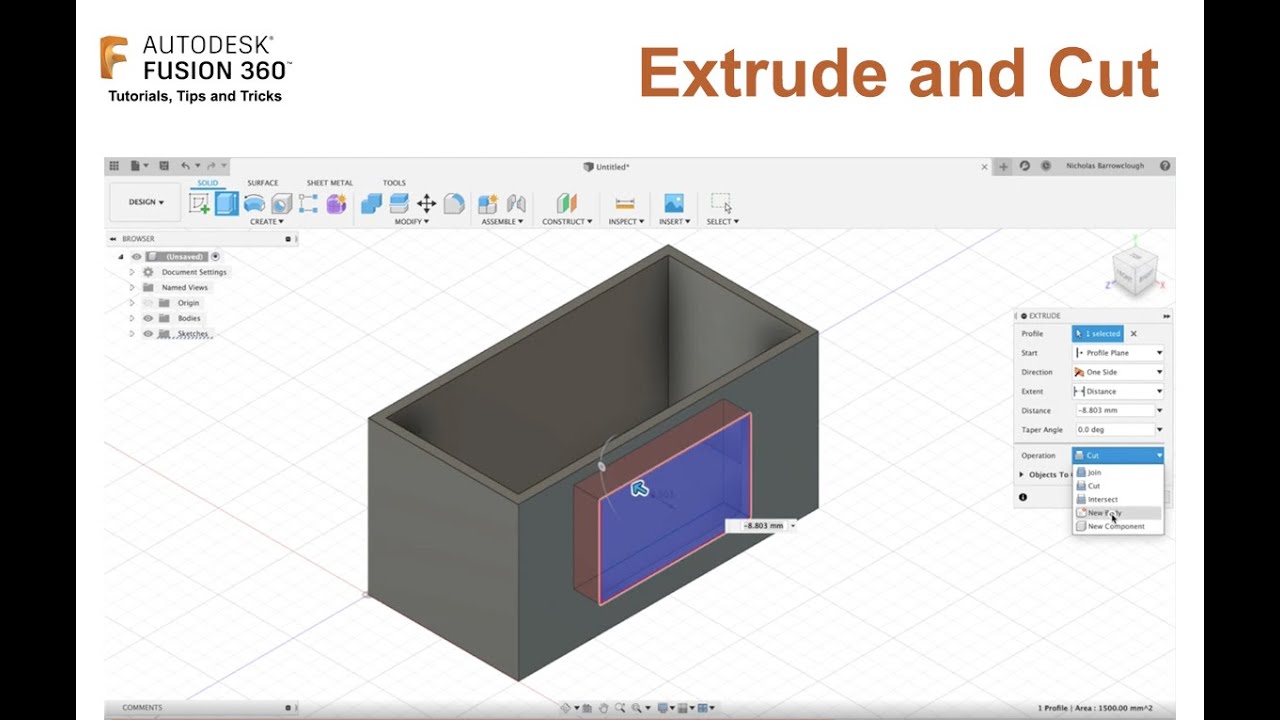The height and width of the screenshot is (720, 1280).
Task: Activate the Unsaved component radio button
Action: [x=215, y=257]
